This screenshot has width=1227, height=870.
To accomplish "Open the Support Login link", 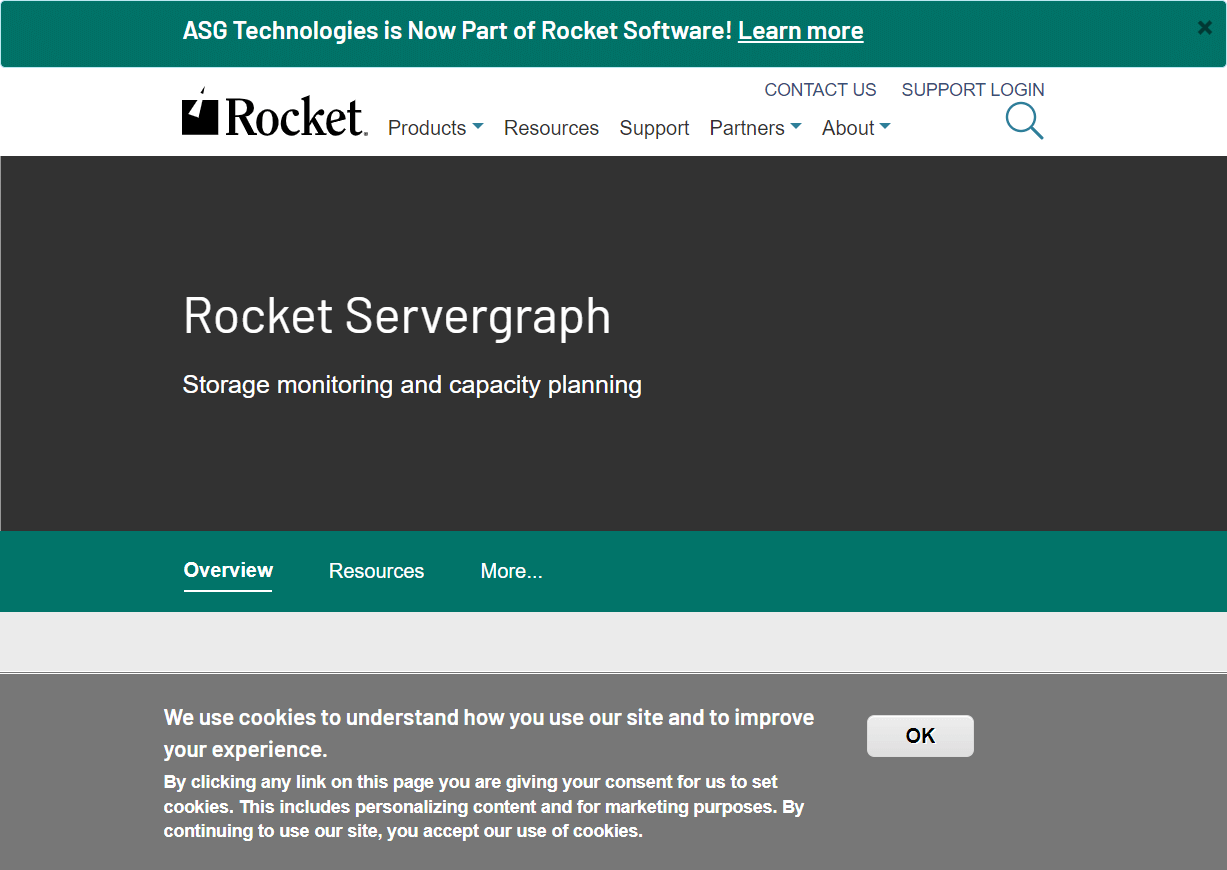I will [x=973, y=90].
